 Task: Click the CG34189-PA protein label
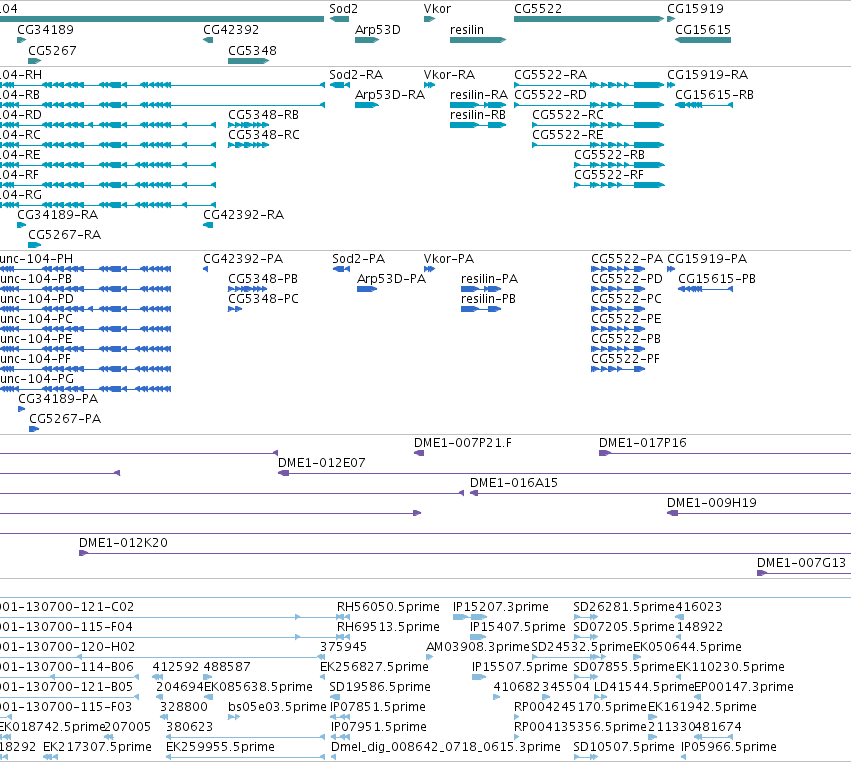[x=58, y=398]
